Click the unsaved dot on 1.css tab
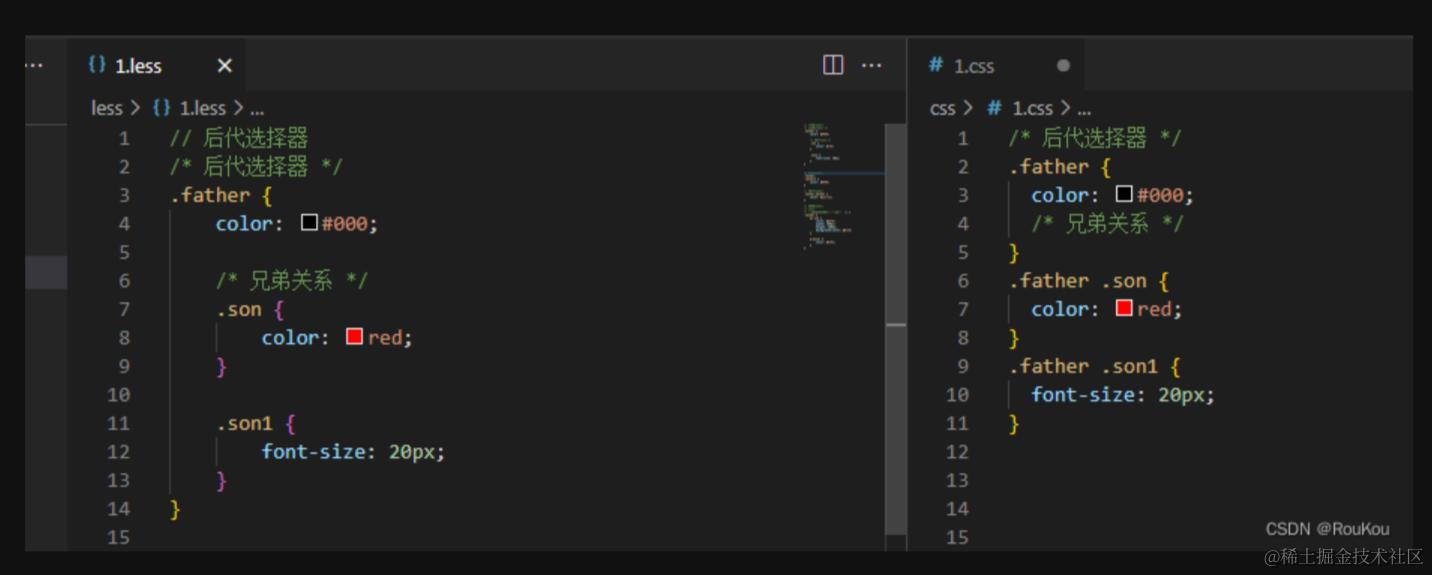The image size is (1432, 575). point(1063,66)
